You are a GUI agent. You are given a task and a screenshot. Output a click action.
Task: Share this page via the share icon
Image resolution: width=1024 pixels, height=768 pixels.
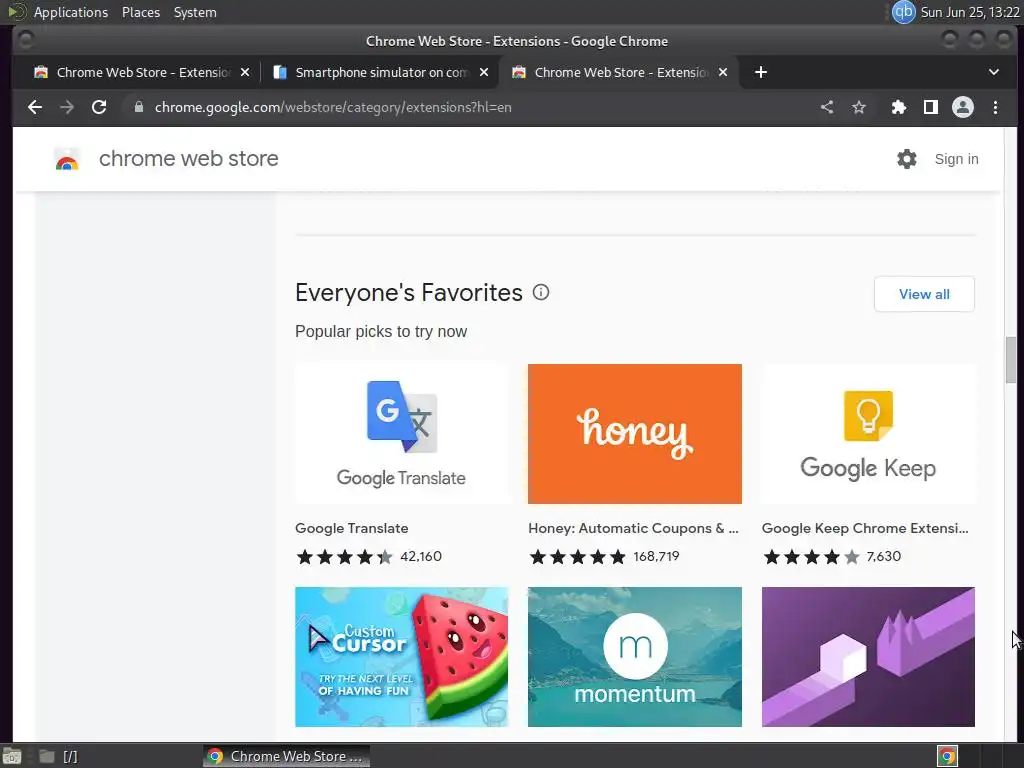[x=827, y=107]
